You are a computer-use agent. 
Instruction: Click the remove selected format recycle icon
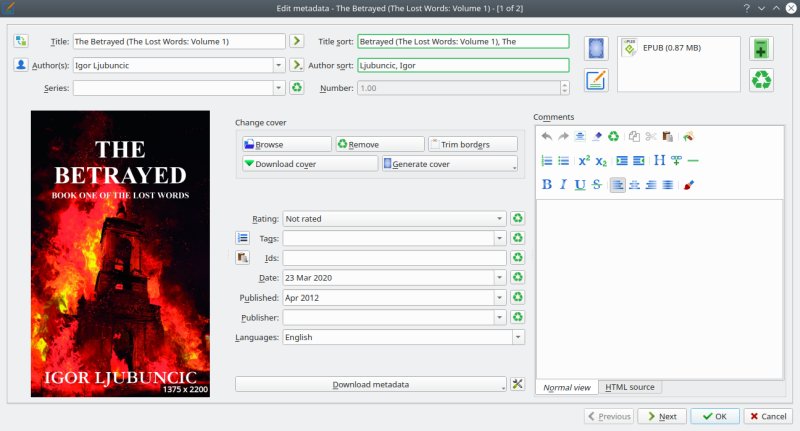click(761, 80)
